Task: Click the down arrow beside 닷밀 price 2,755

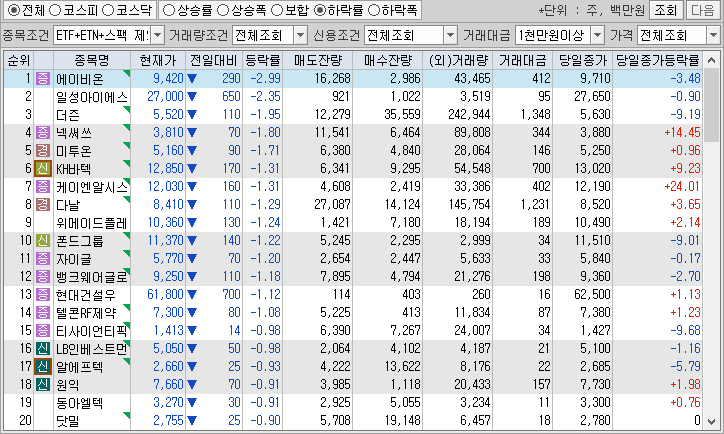Action: [192, 421]
